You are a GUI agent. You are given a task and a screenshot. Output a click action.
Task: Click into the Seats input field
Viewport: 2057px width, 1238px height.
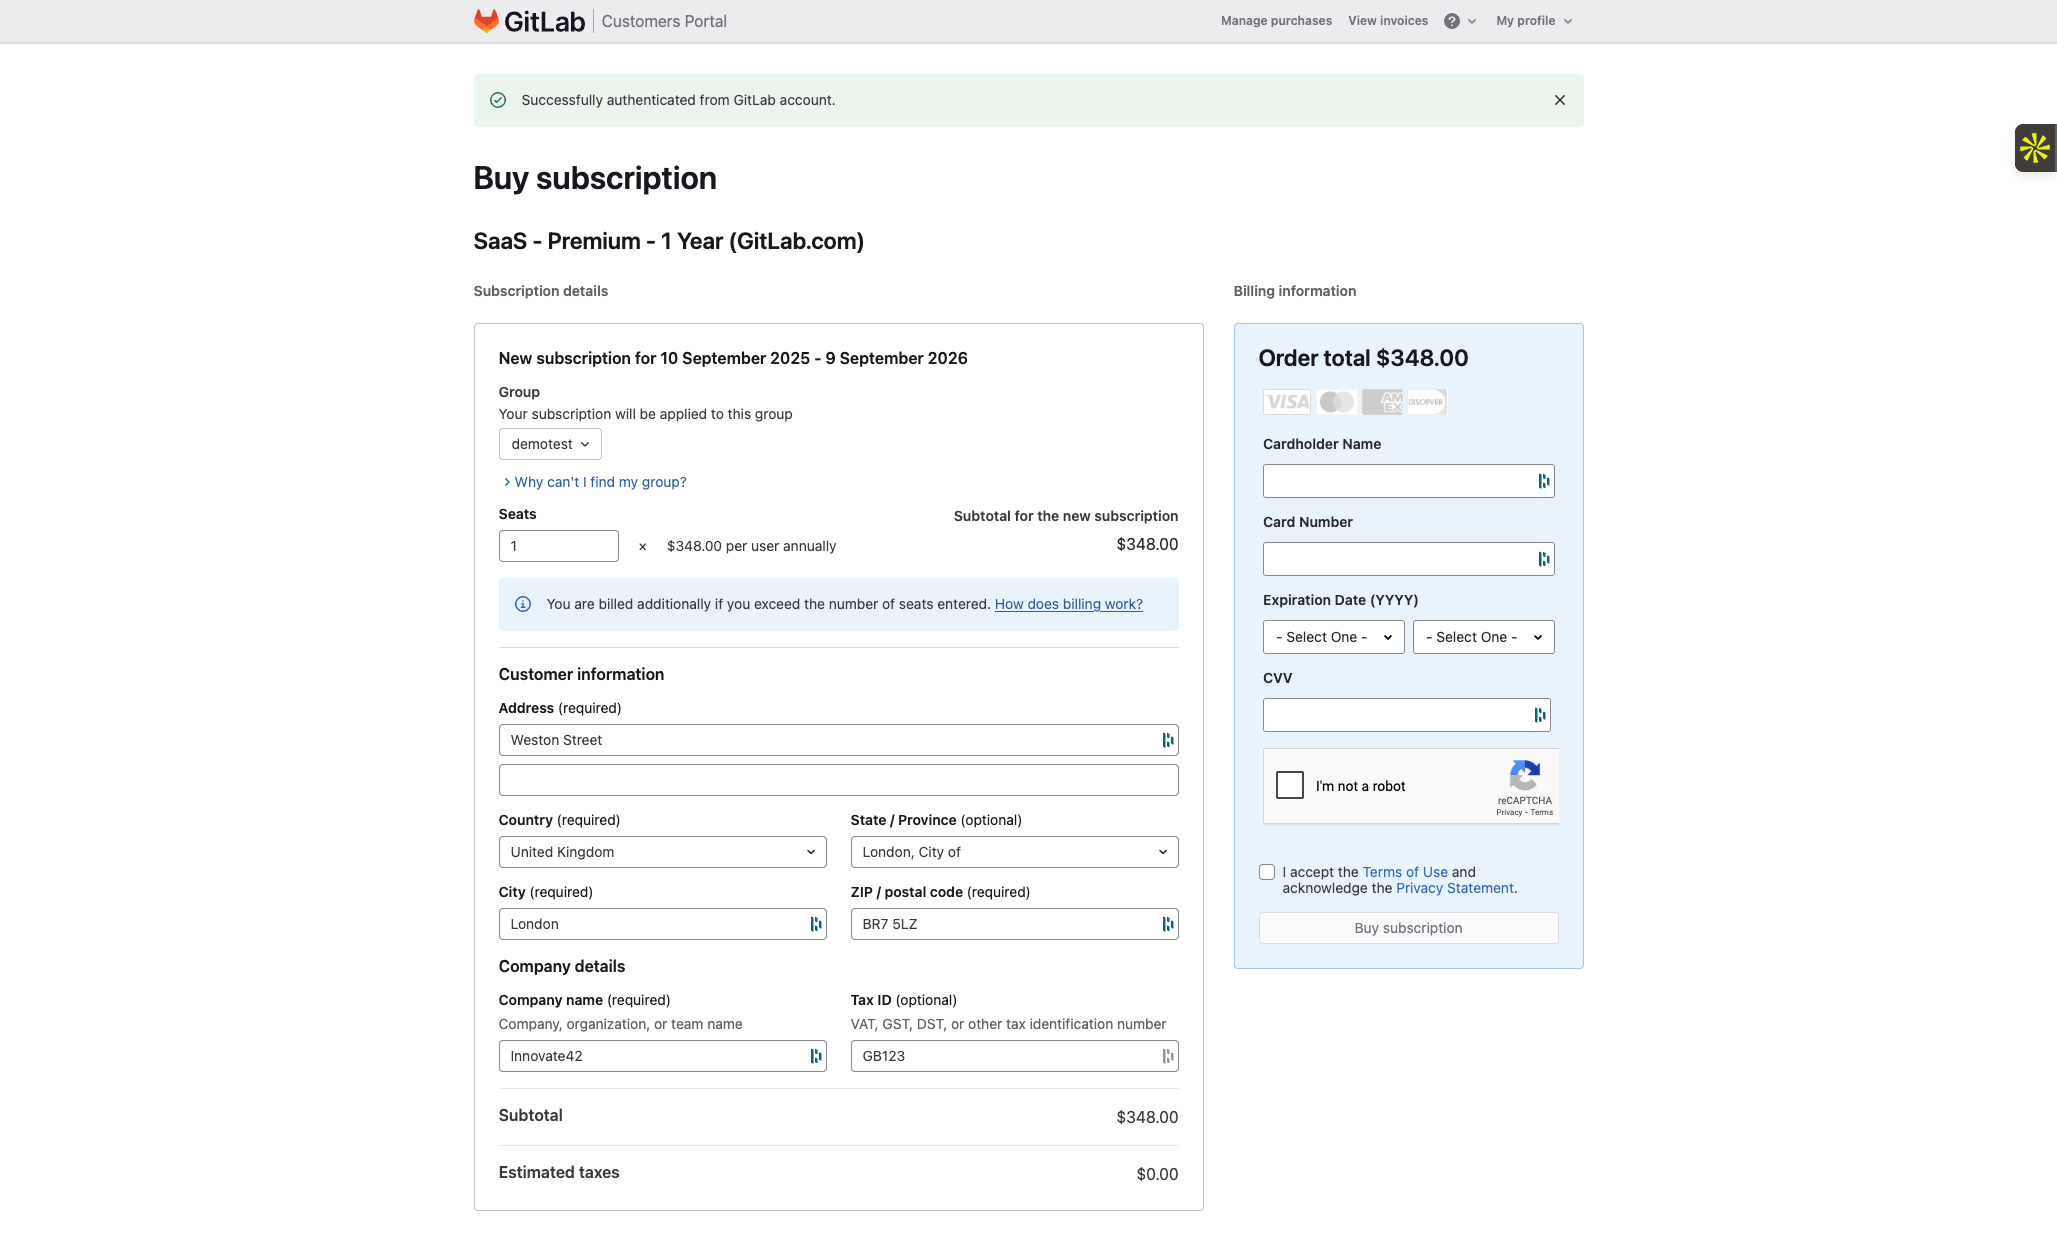(558, 546)
